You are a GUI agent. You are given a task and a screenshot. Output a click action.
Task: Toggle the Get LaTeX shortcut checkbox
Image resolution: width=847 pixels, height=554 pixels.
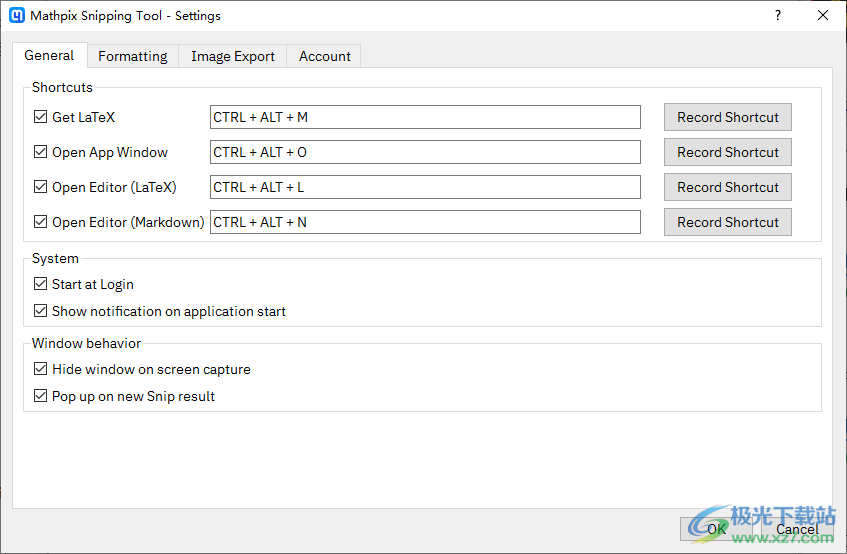pyautogui.click(x=41, y=117)
